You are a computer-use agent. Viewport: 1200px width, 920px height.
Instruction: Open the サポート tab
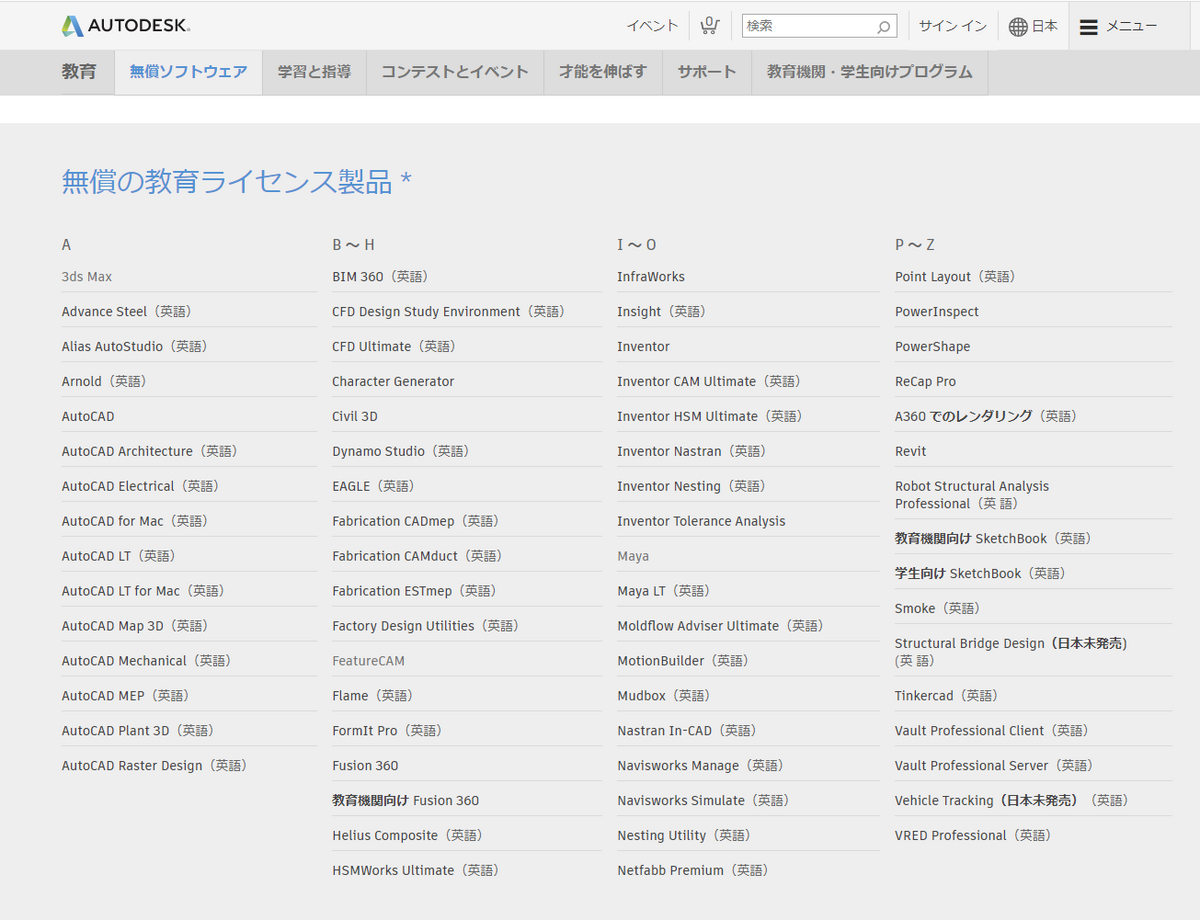point(706,71)
